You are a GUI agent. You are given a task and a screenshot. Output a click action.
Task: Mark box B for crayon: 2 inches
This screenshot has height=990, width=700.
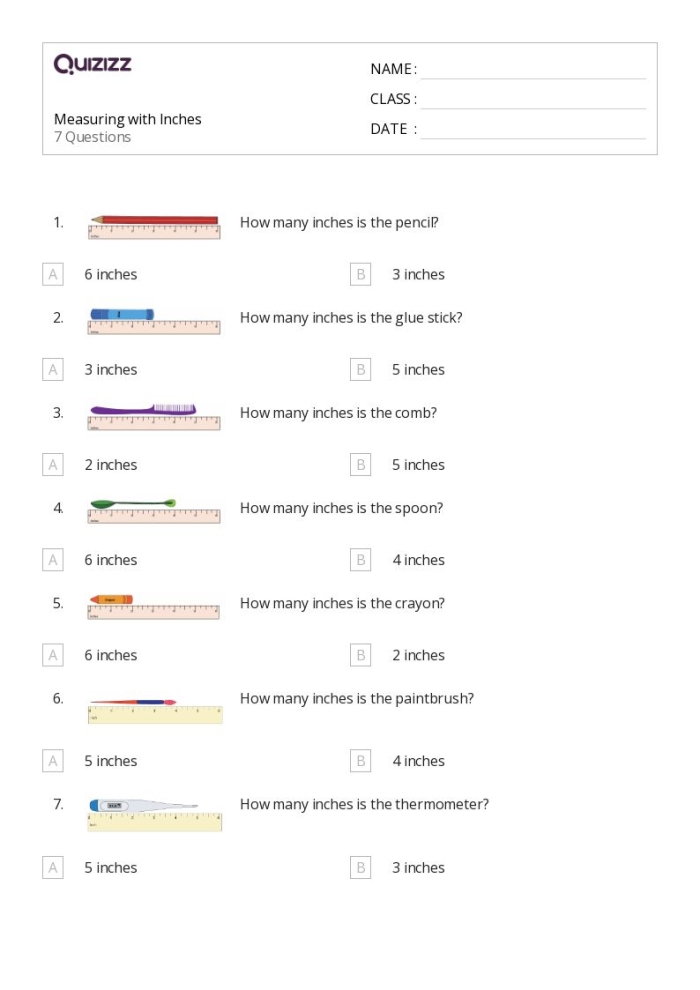(361, 655)
